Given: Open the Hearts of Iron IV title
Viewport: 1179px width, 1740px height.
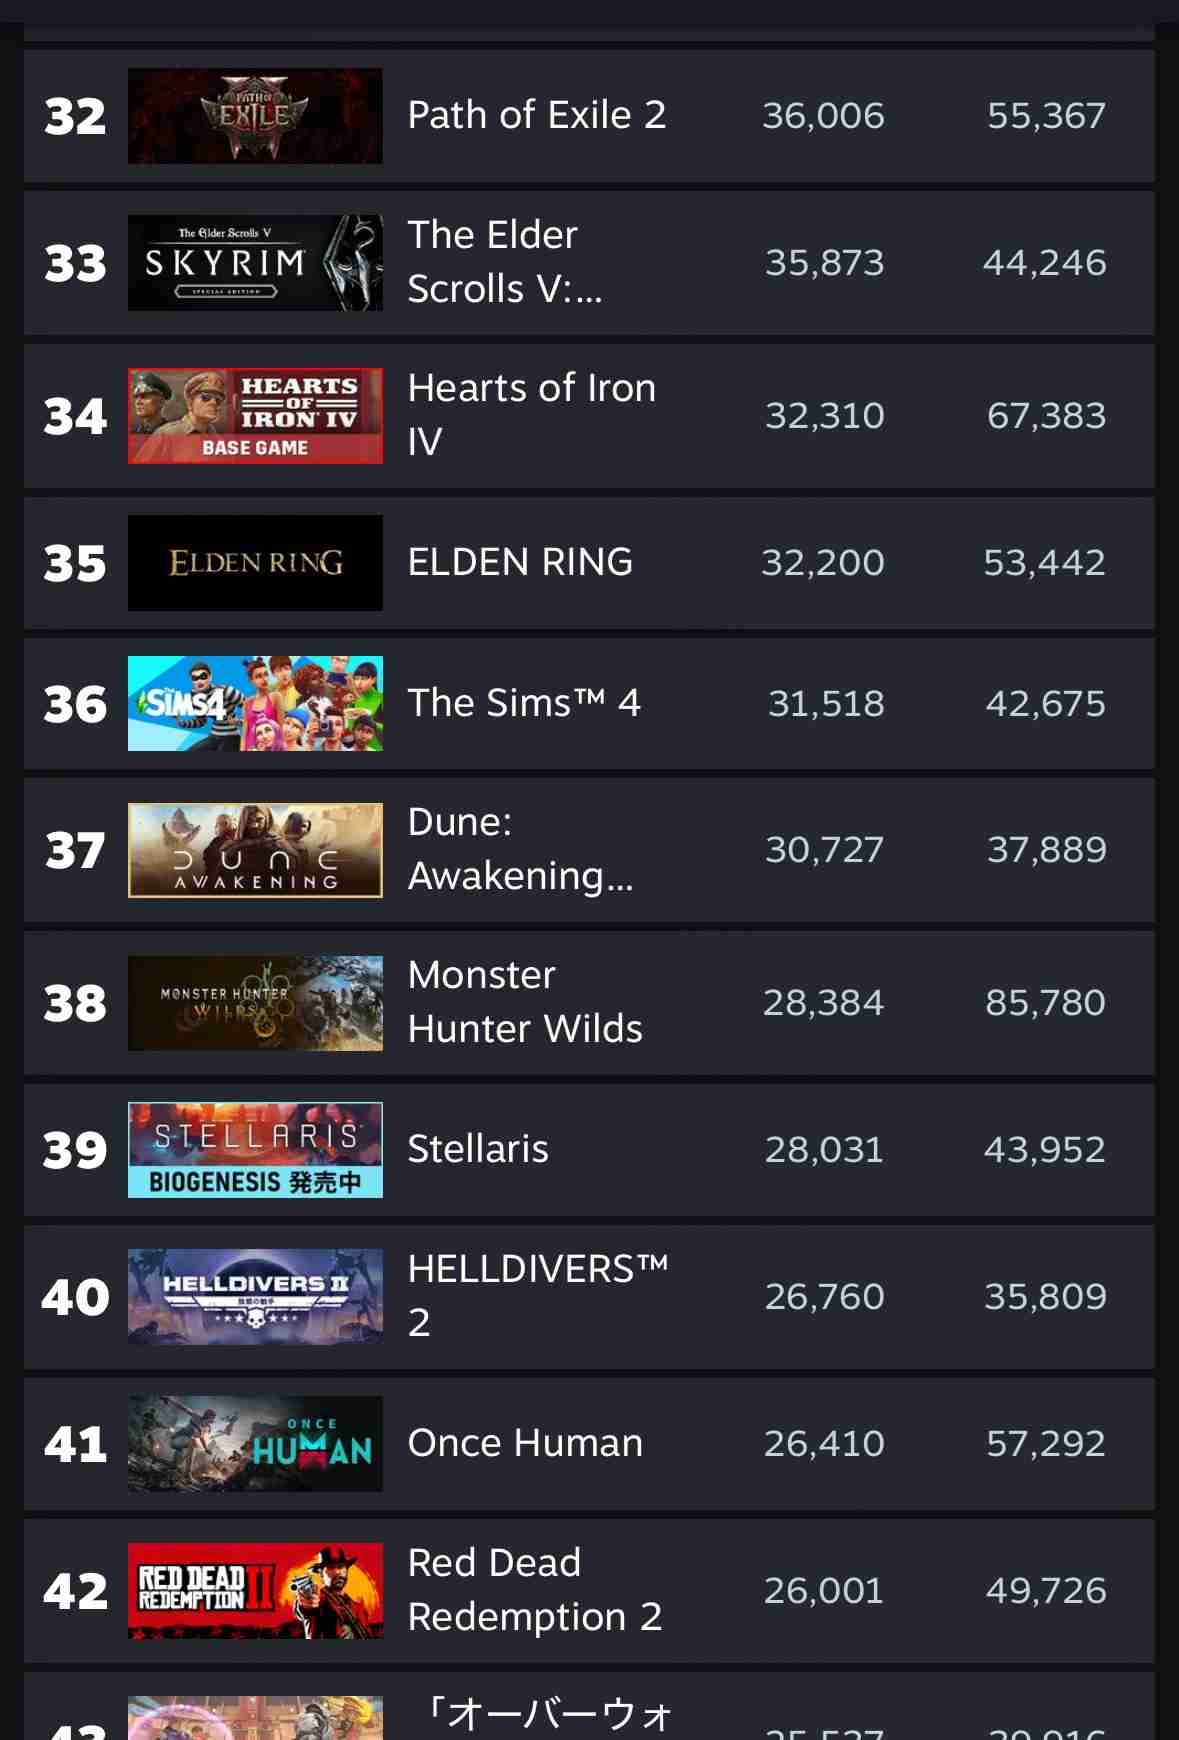Looking at the screenshot, I should pos(532,415).
